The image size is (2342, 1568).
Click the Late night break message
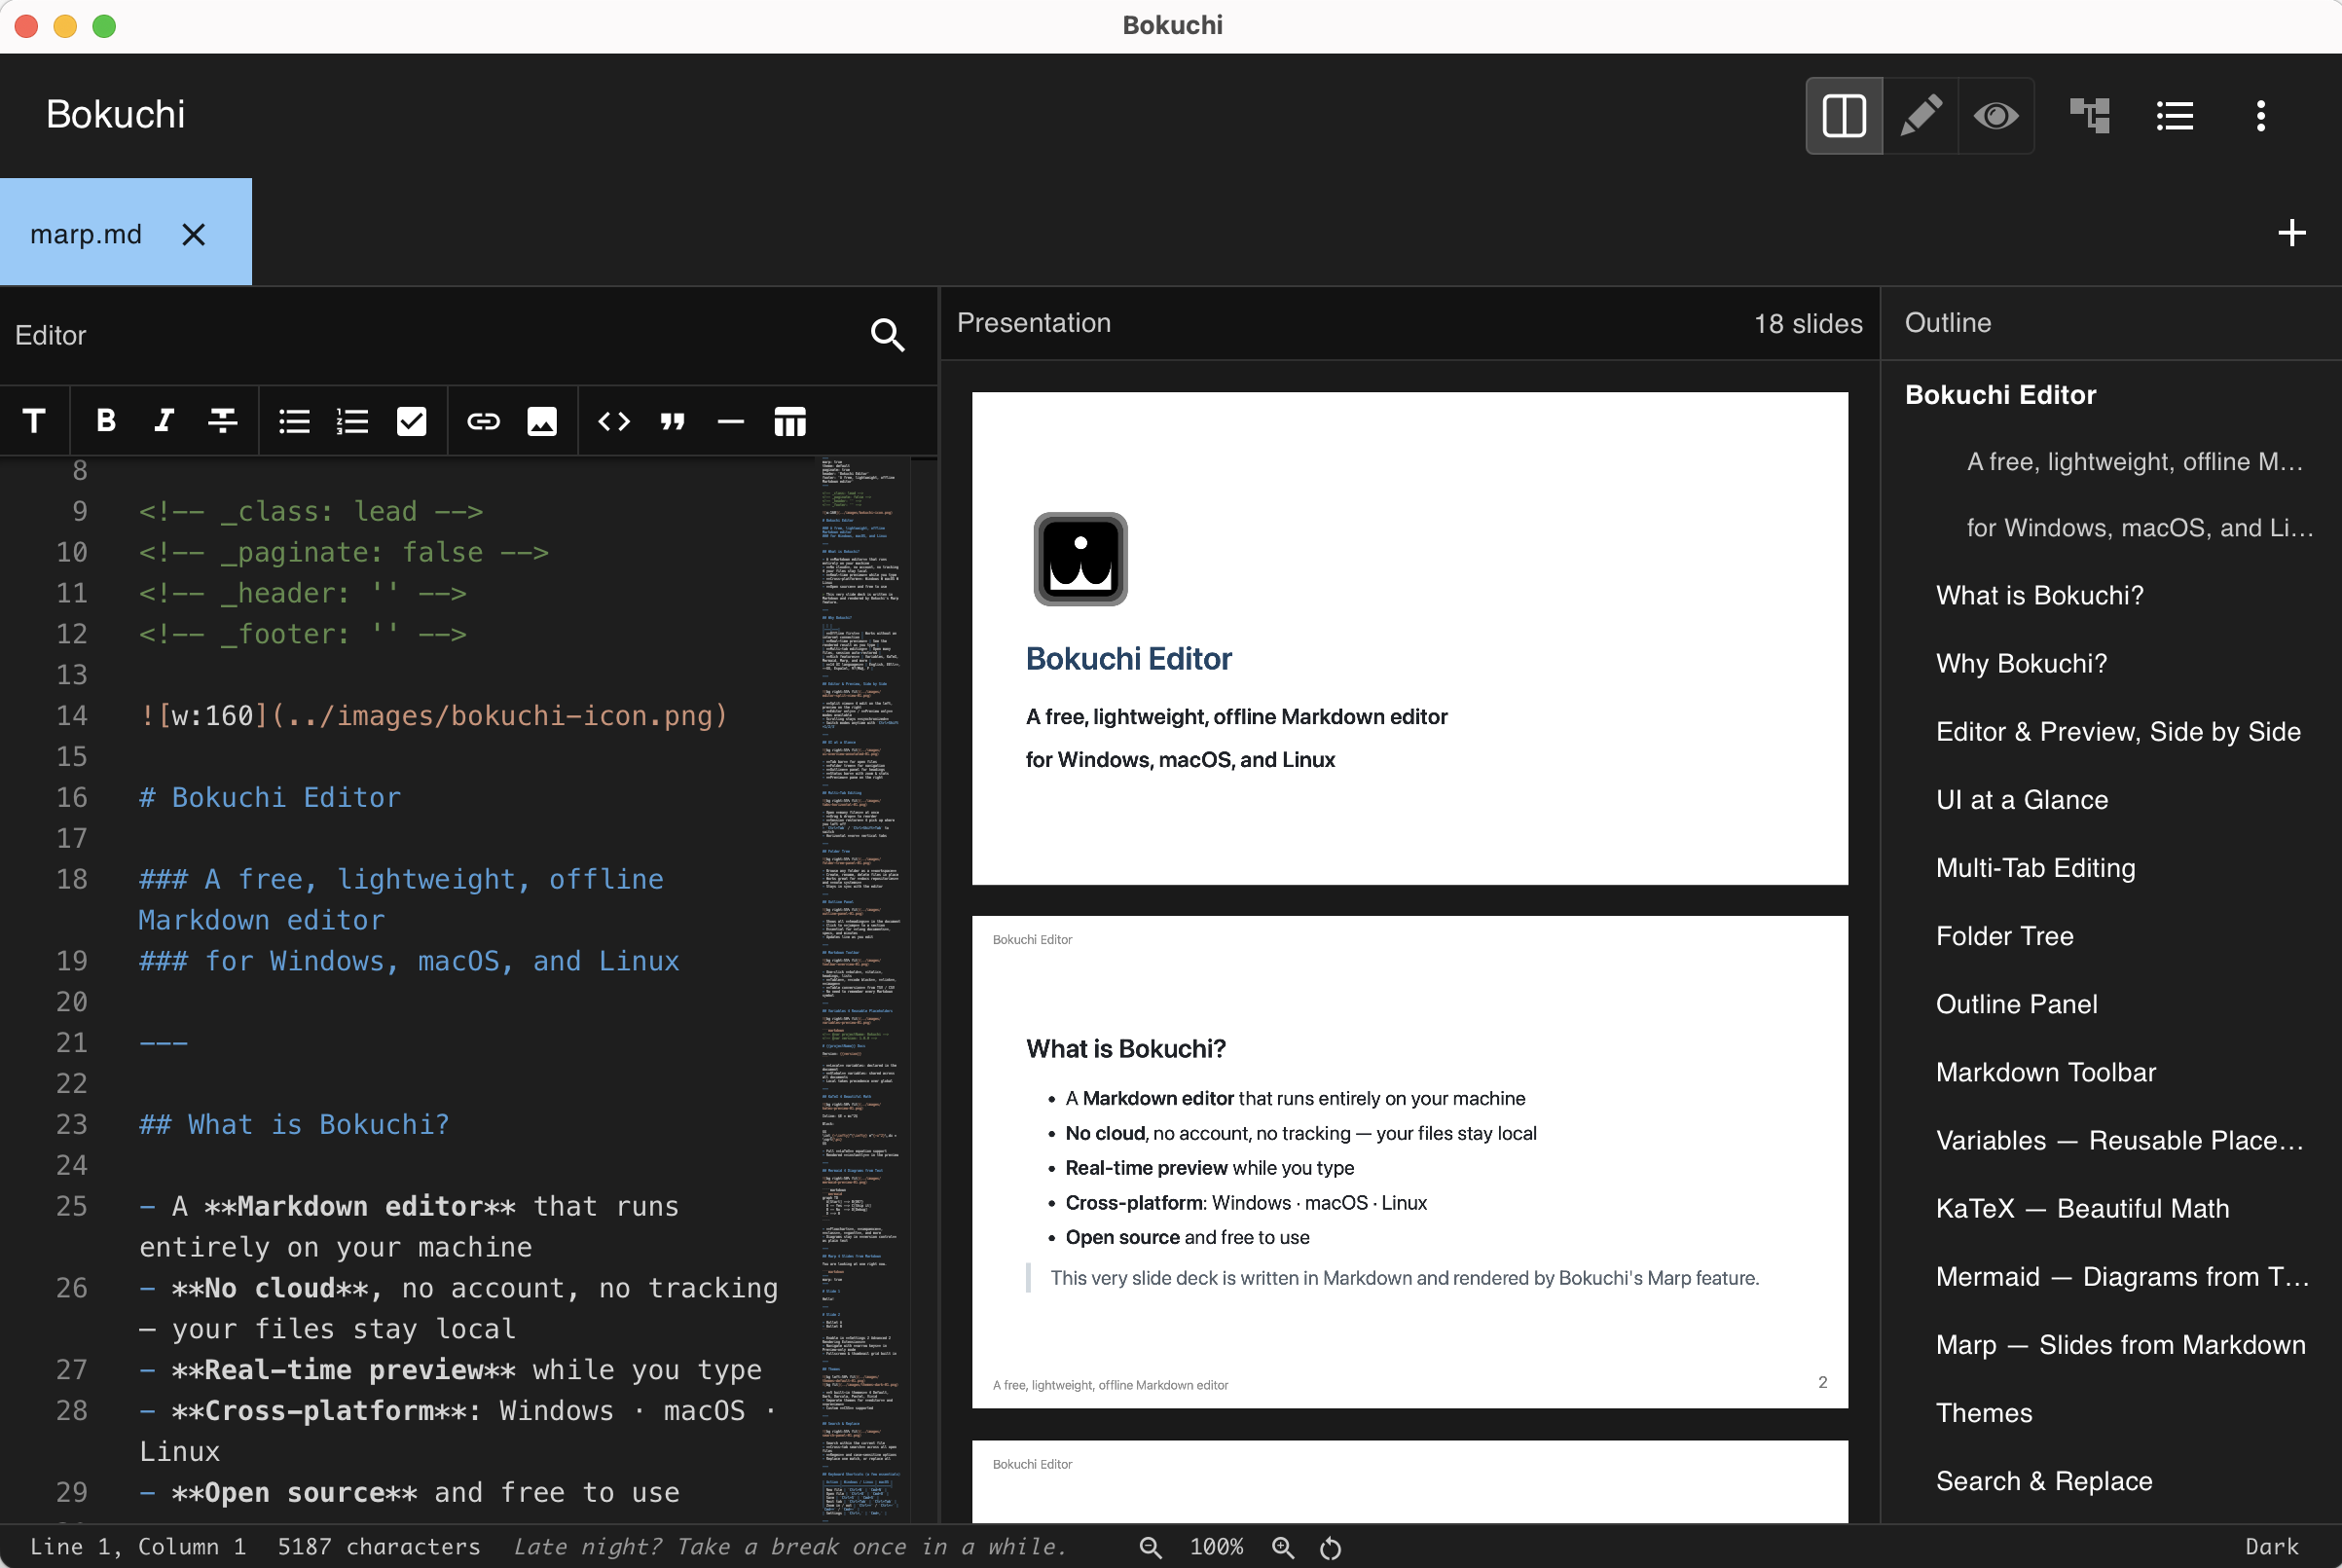coord(790,1547)
